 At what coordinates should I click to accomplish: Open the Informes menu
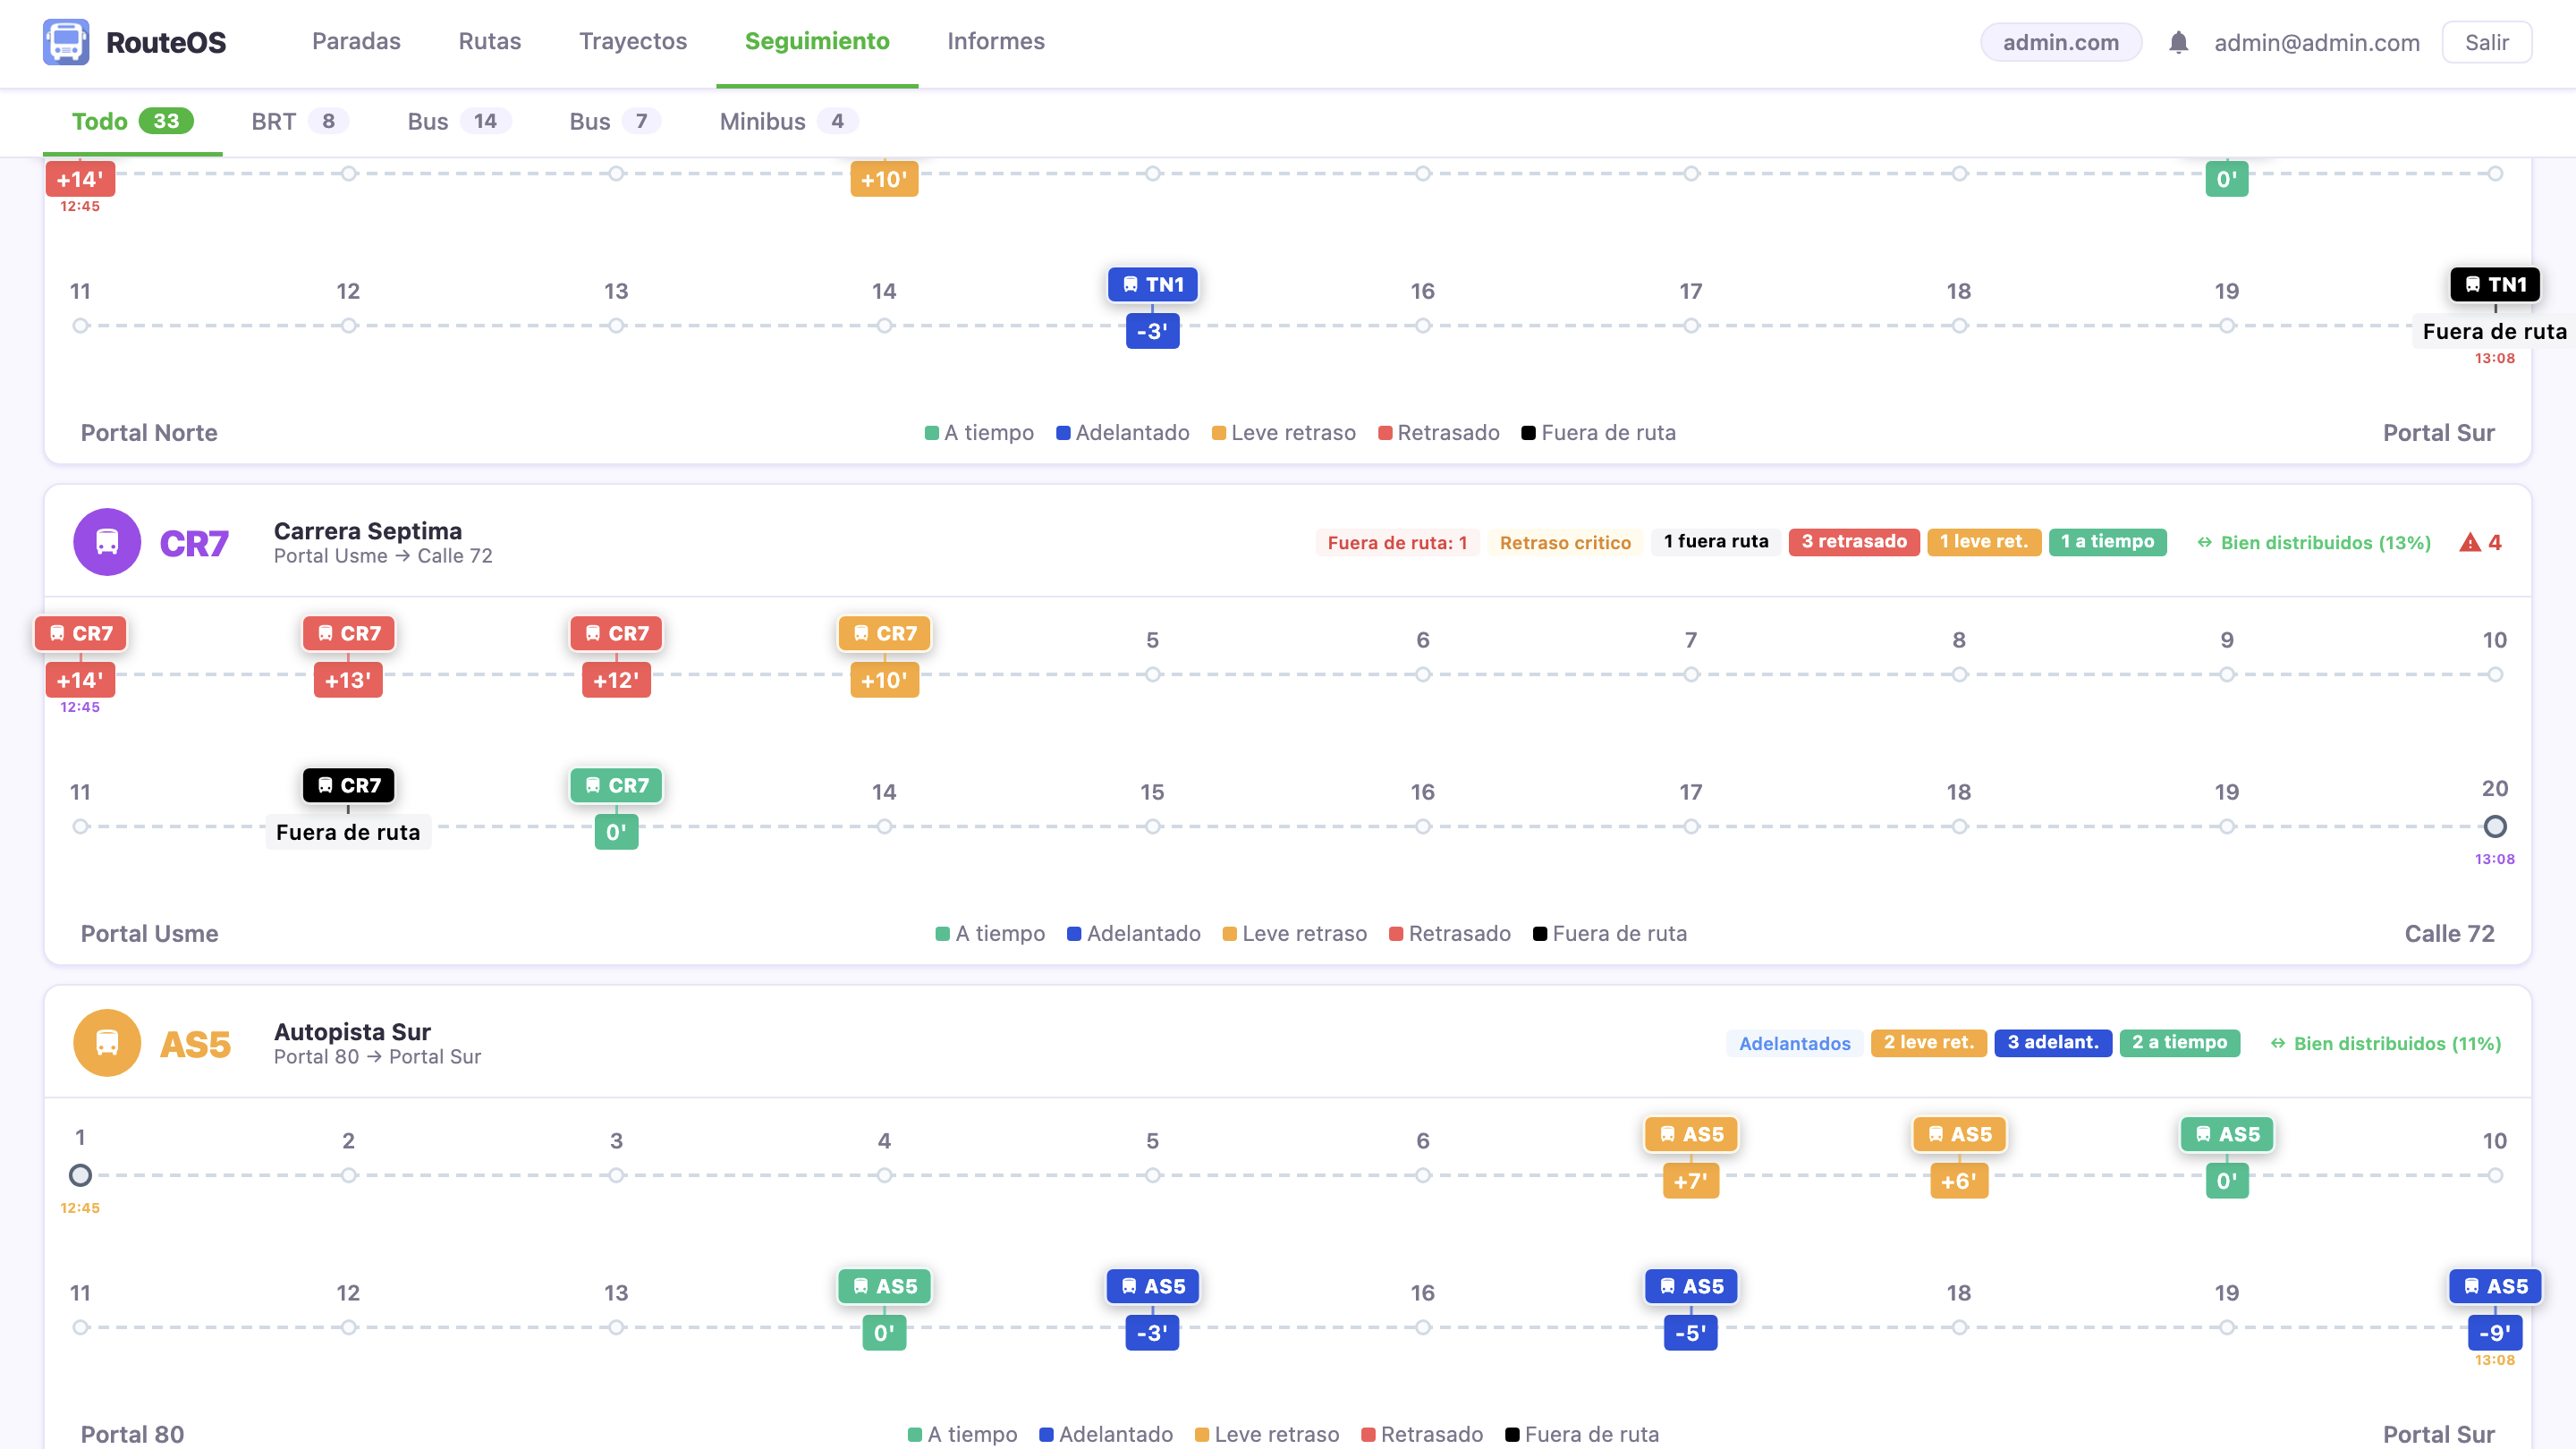(x=996, y=41)
